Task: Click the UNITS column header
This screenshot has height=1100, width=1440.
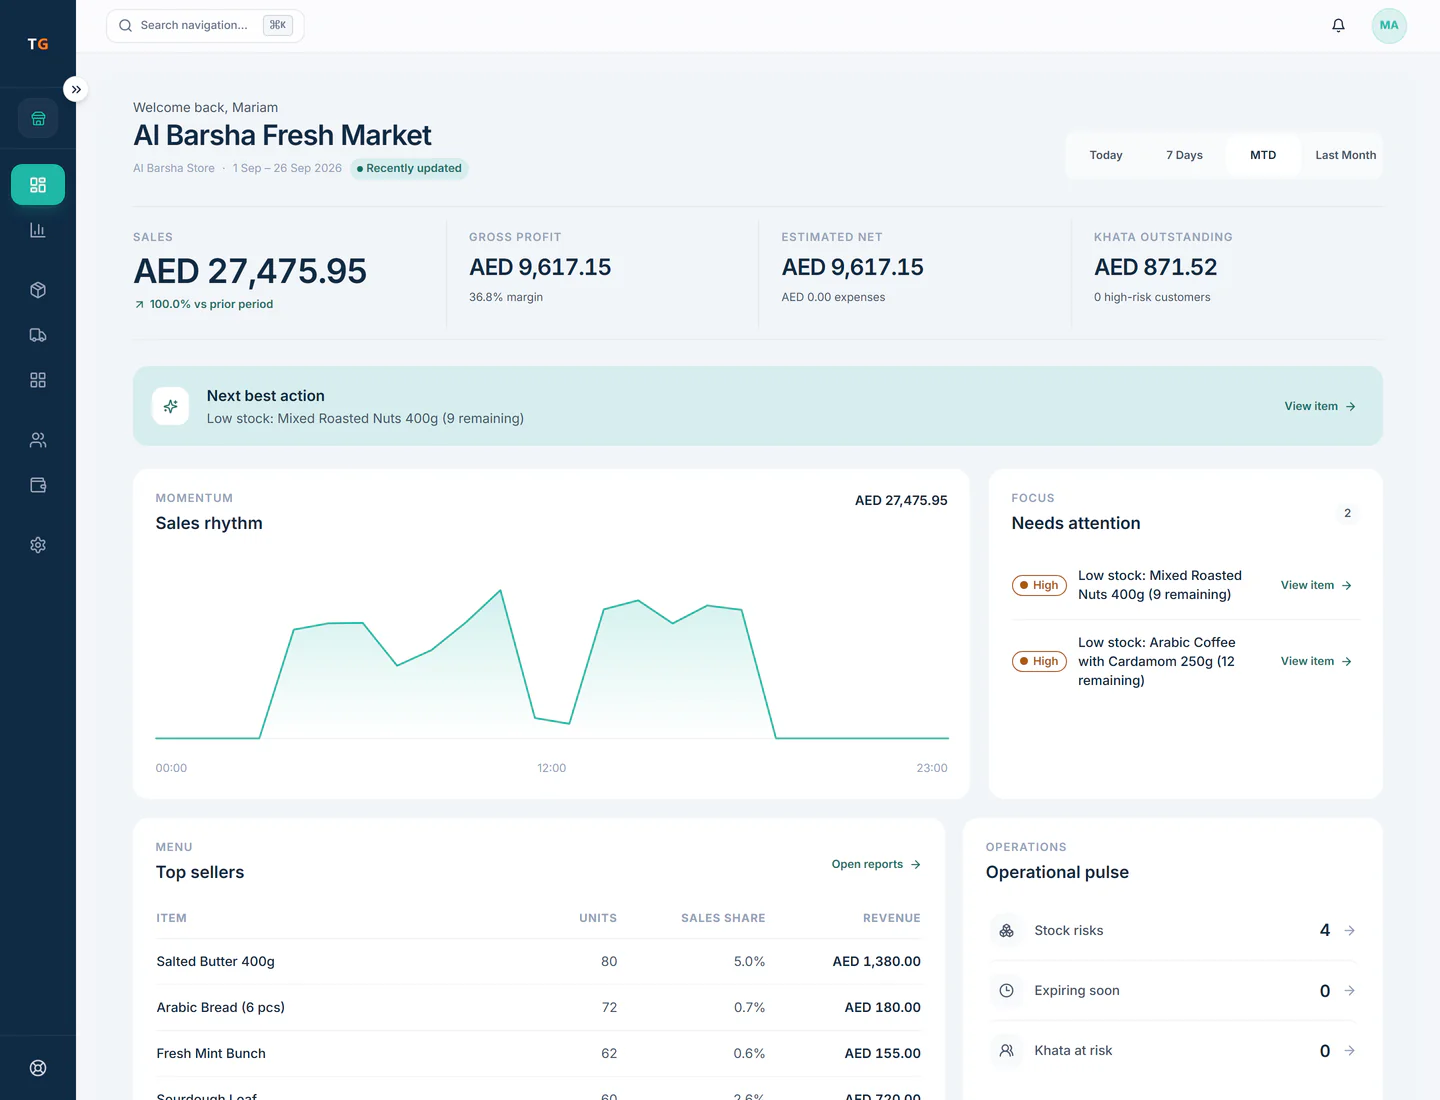Action: 598,918
